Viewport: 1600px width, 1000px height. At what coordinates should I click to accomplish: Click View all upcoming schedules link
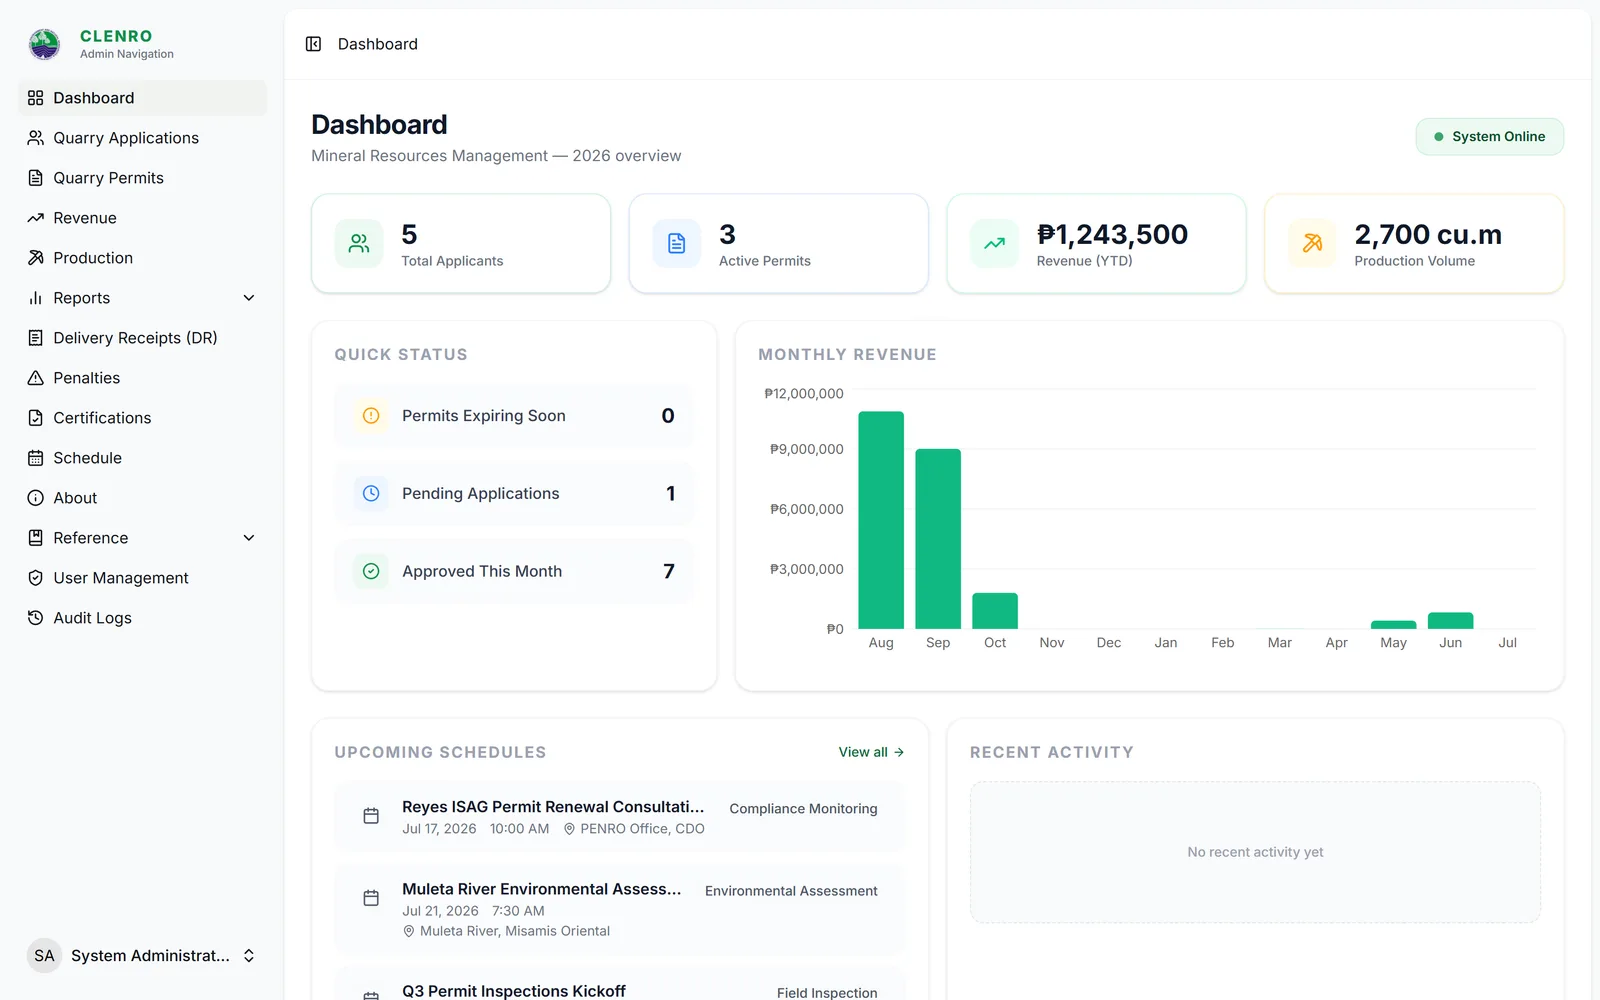click(x=871, y=752)
